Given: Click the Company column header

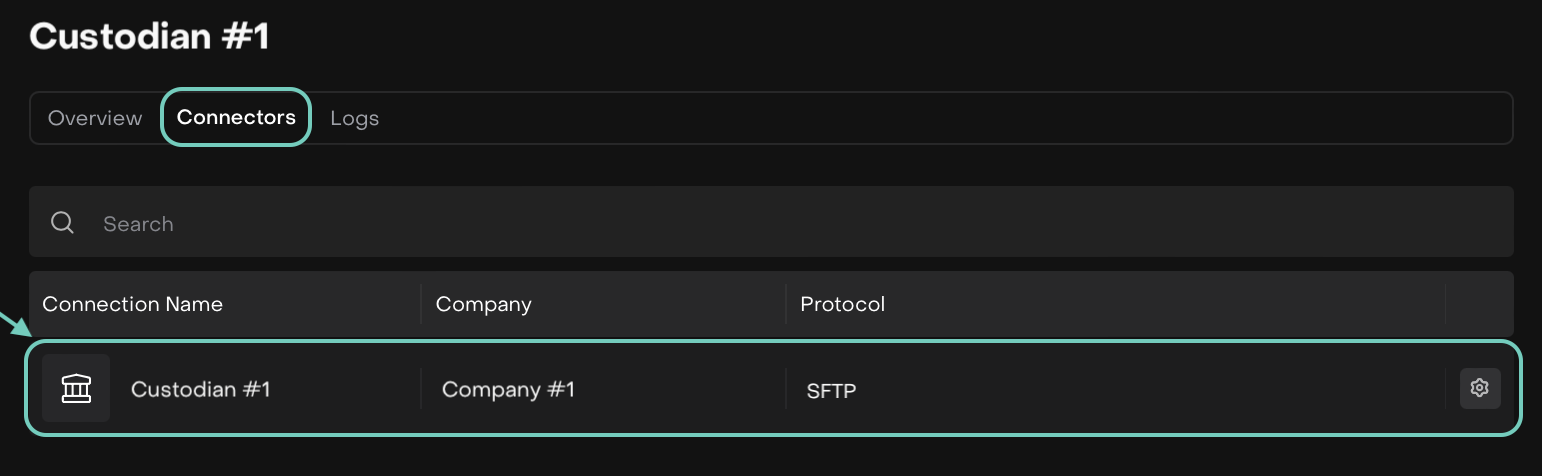Looking at the screenshot, I should click(x=484, y=304).
